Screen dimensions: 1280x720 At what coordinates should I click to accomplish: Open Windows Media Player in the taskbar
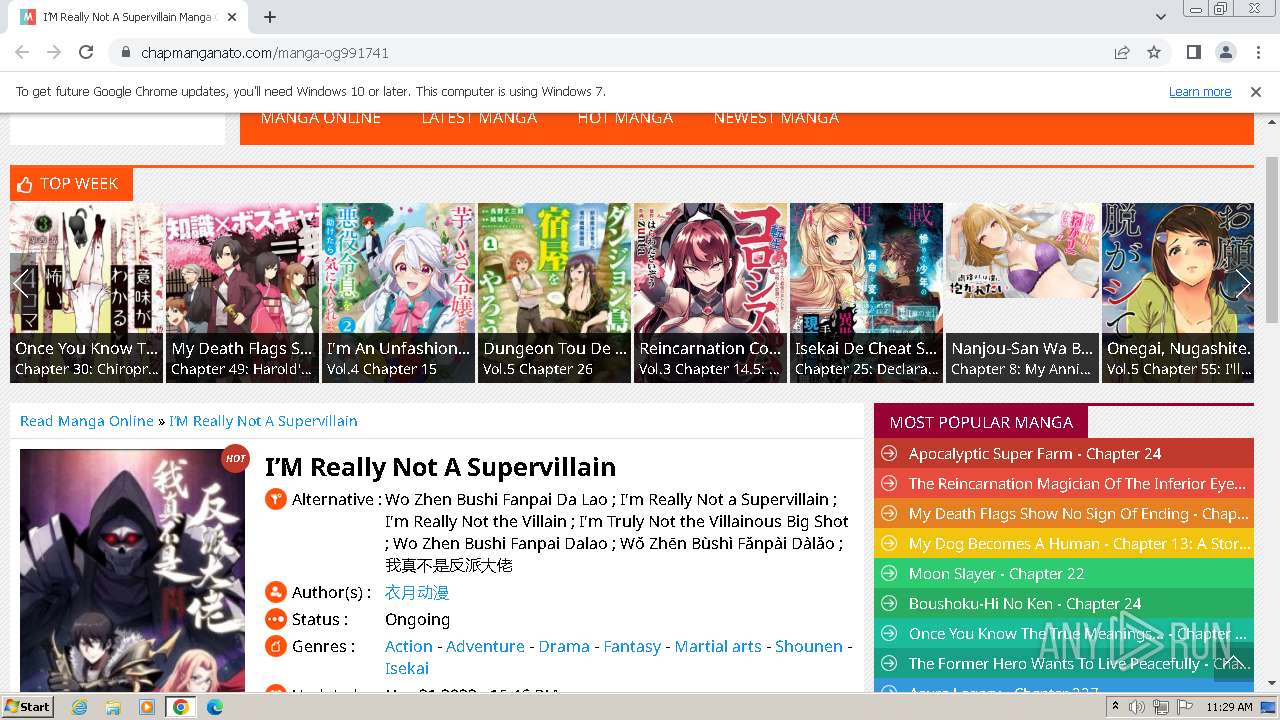click(x=147, y=707)
